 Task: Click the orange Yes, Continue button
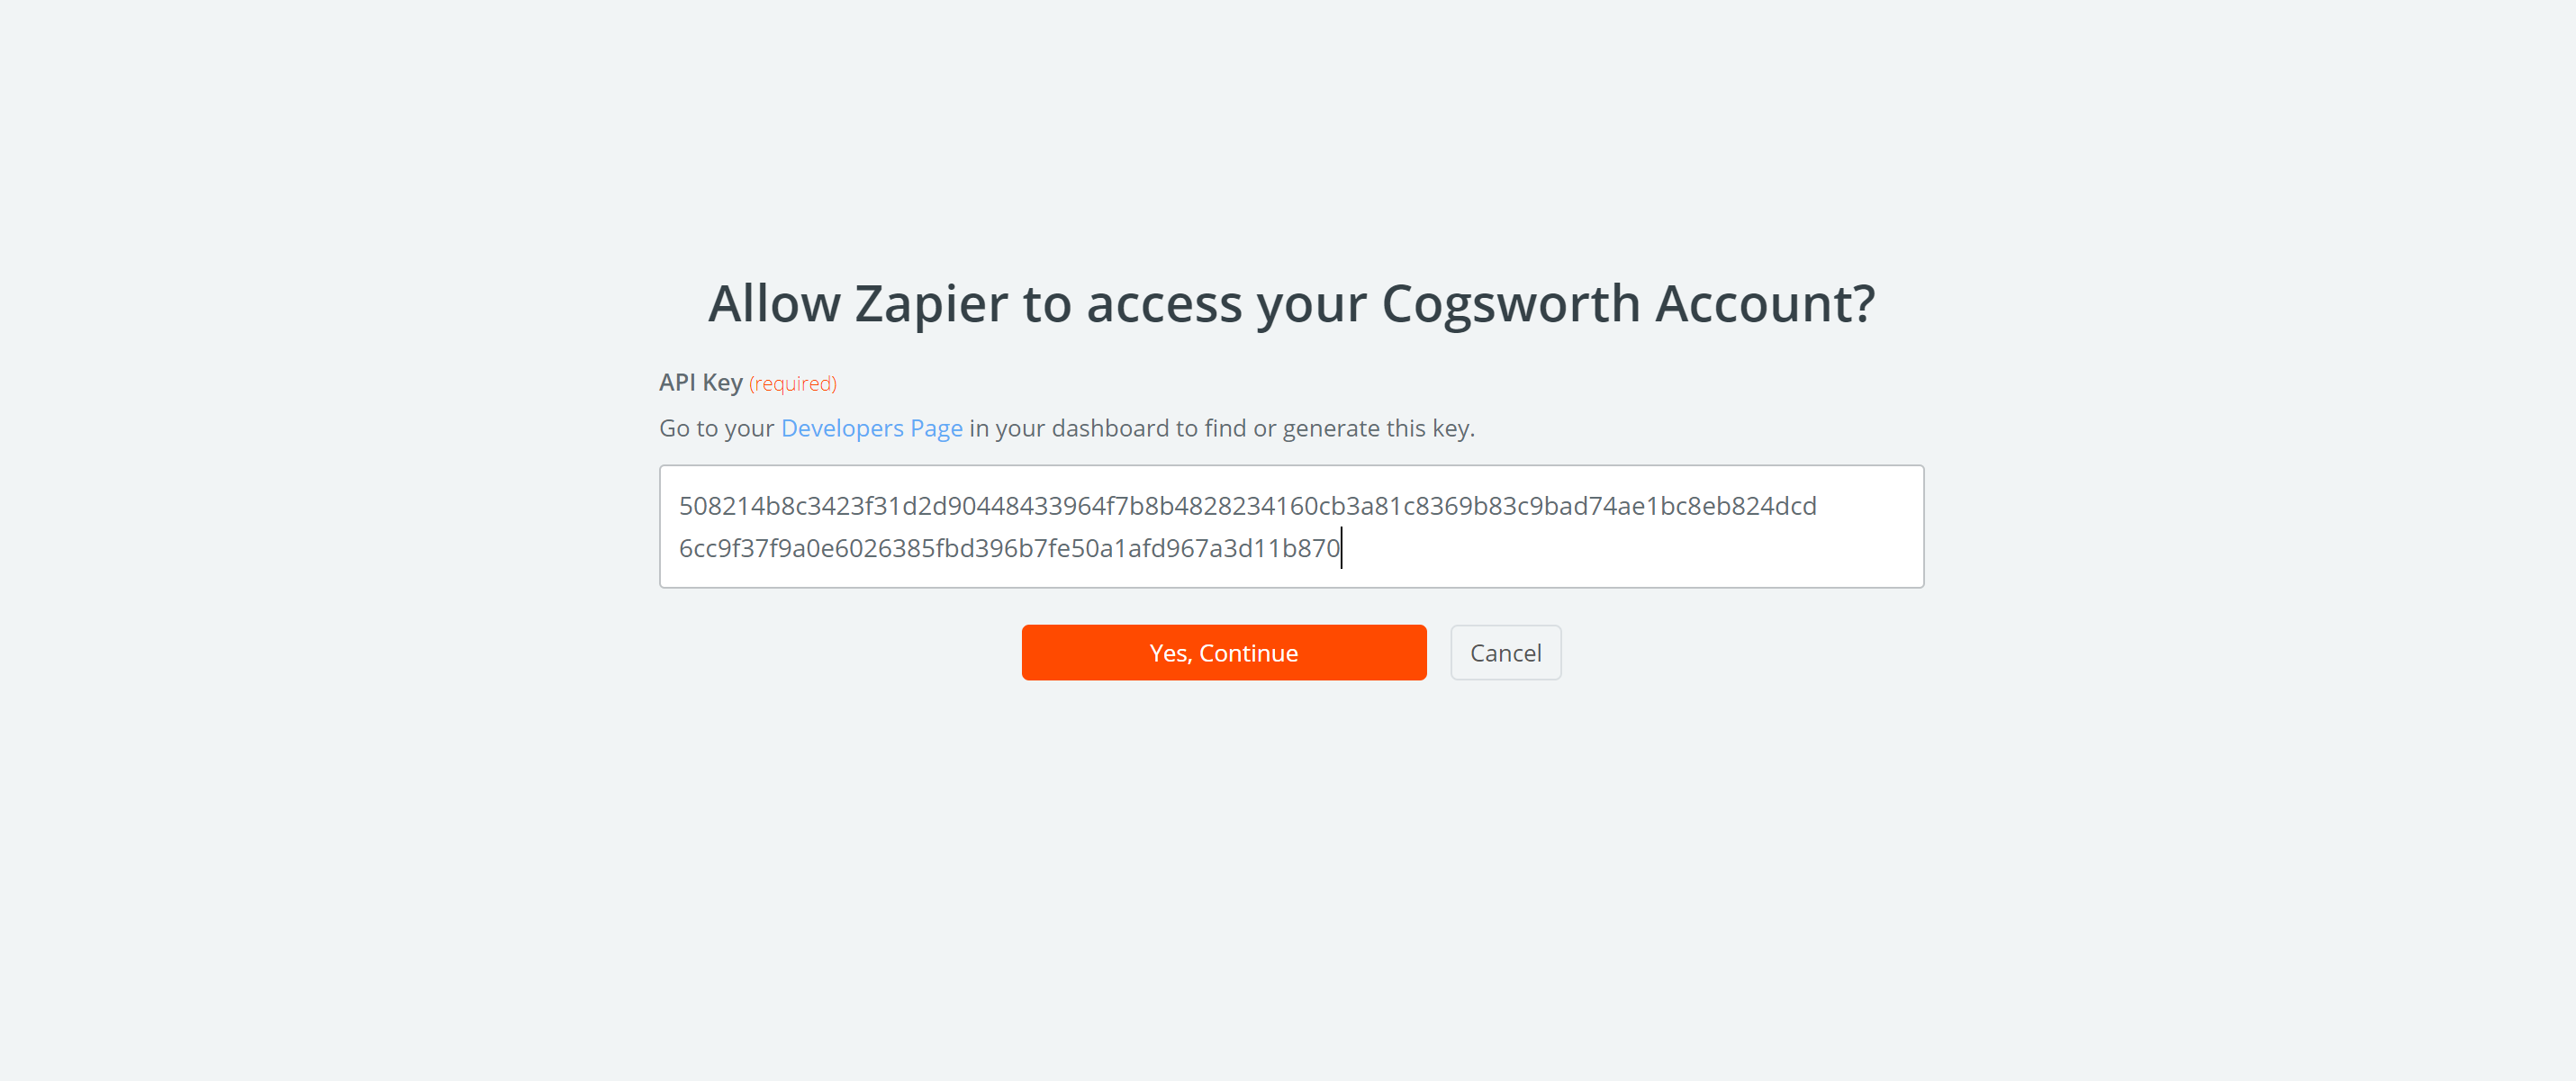(1223, 653)
